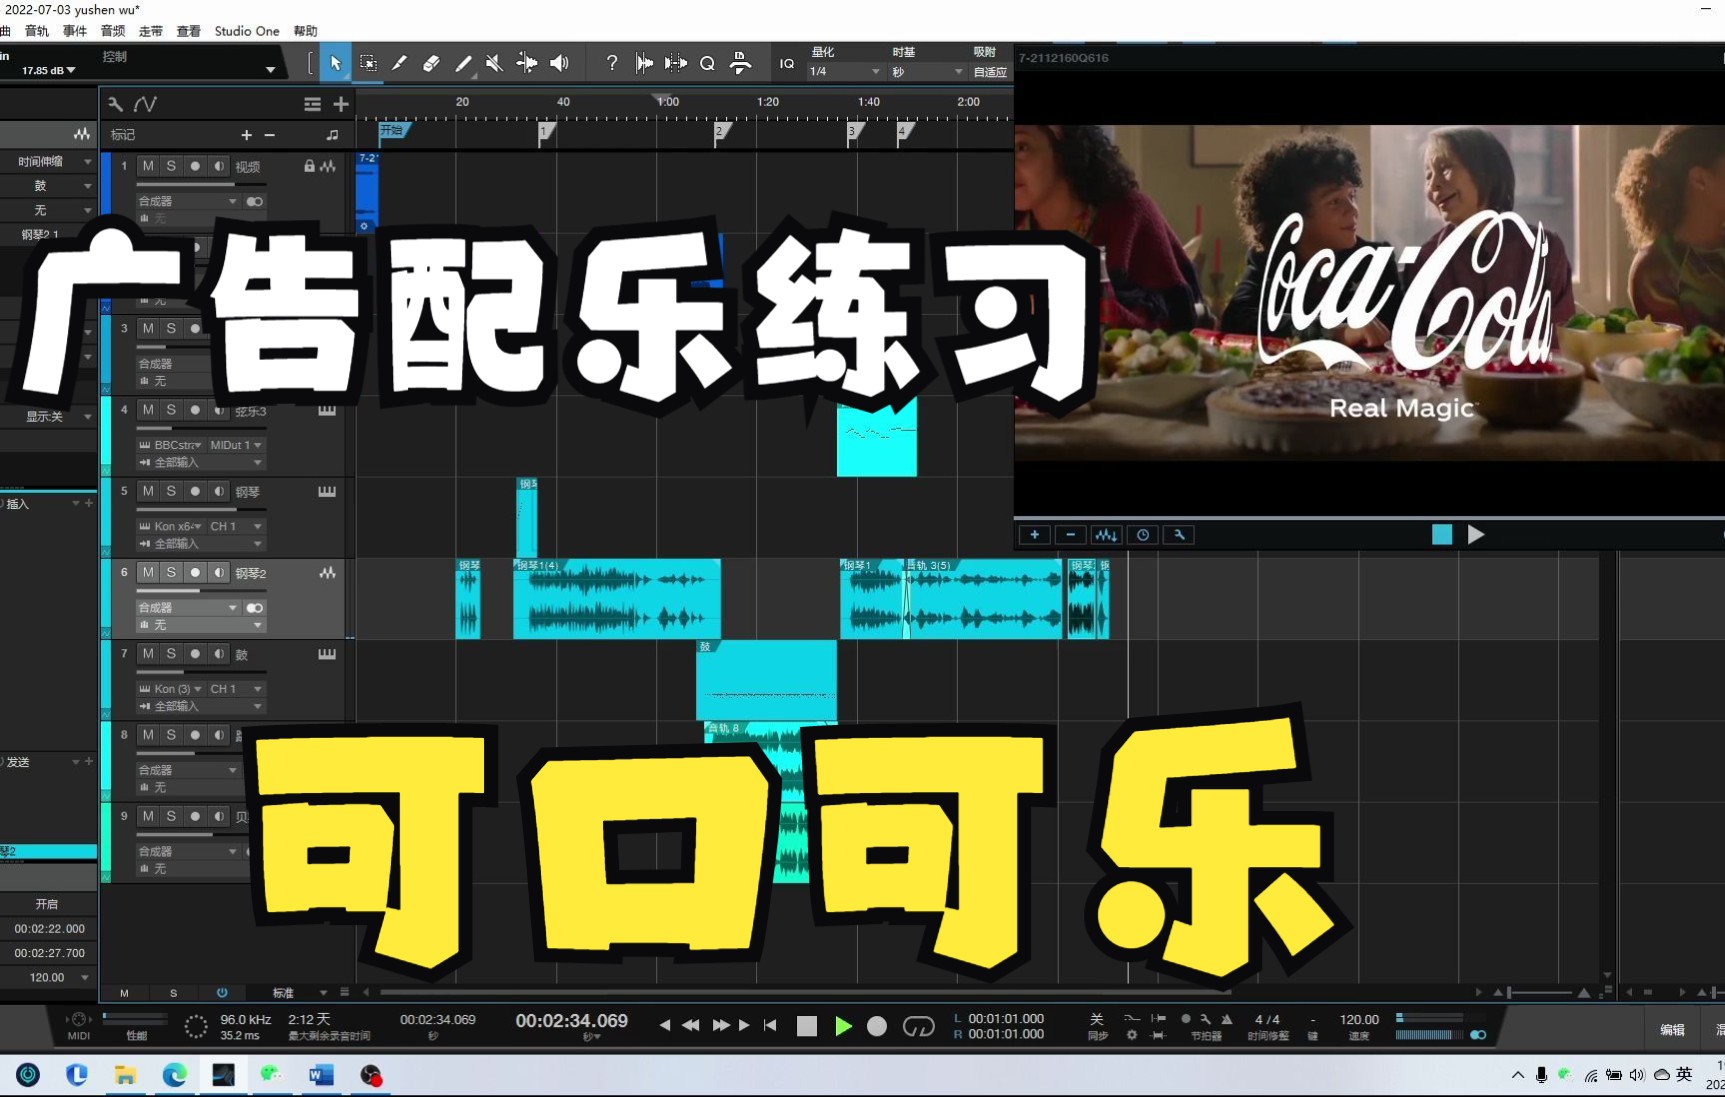Mute the 视频 track
The width and height of the screenshot is (1725, 1097).
148,166
